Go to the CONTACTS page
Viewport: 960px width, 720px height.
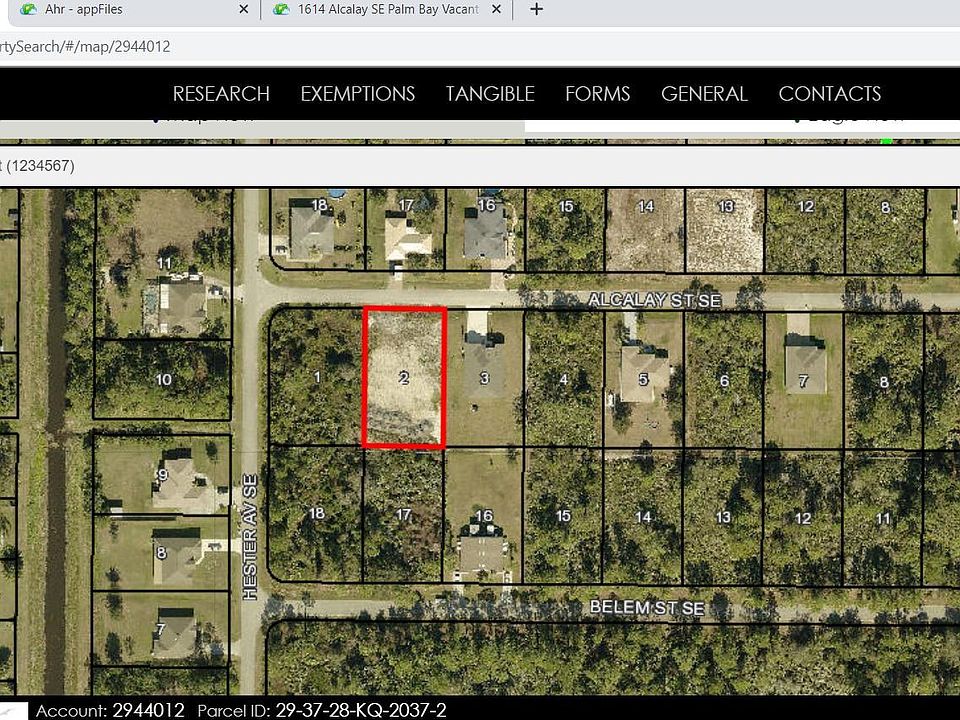[x=830, y=94]
